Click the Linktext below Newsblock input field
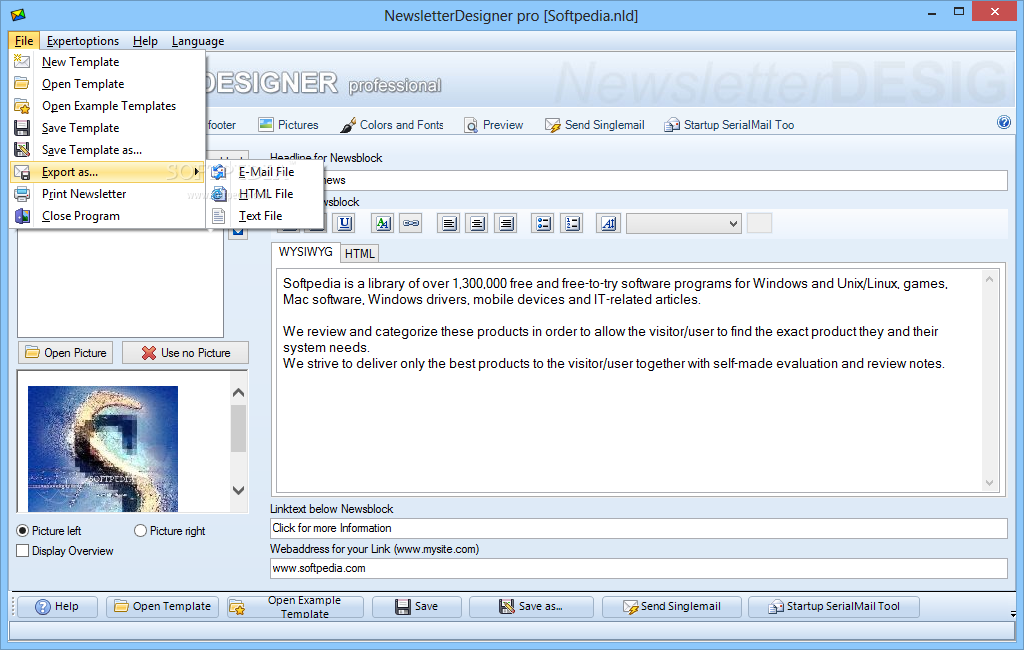The height and width of the screenshot is (650, 1024). coord(639,528)
